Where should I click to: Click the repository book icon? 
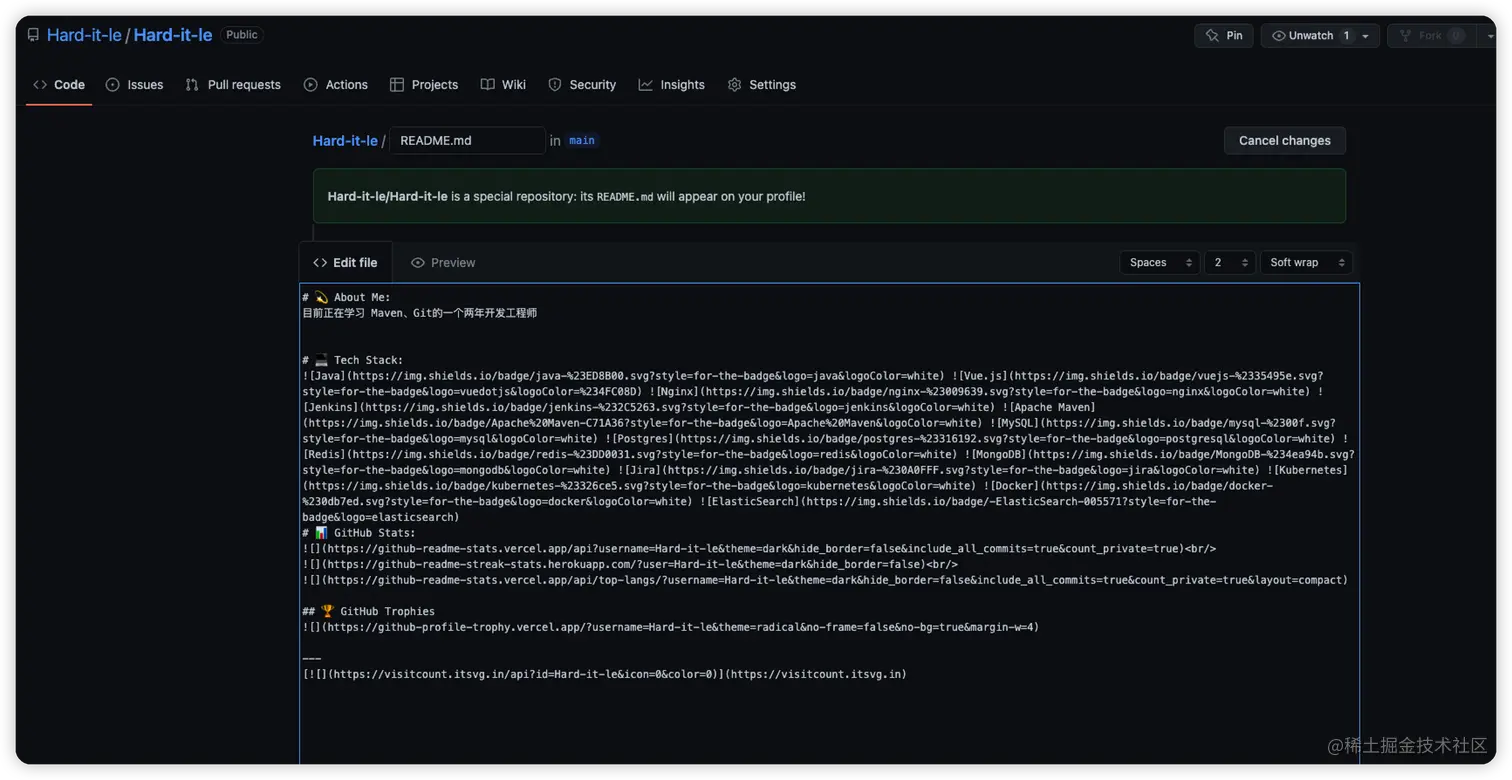point(33,35)
